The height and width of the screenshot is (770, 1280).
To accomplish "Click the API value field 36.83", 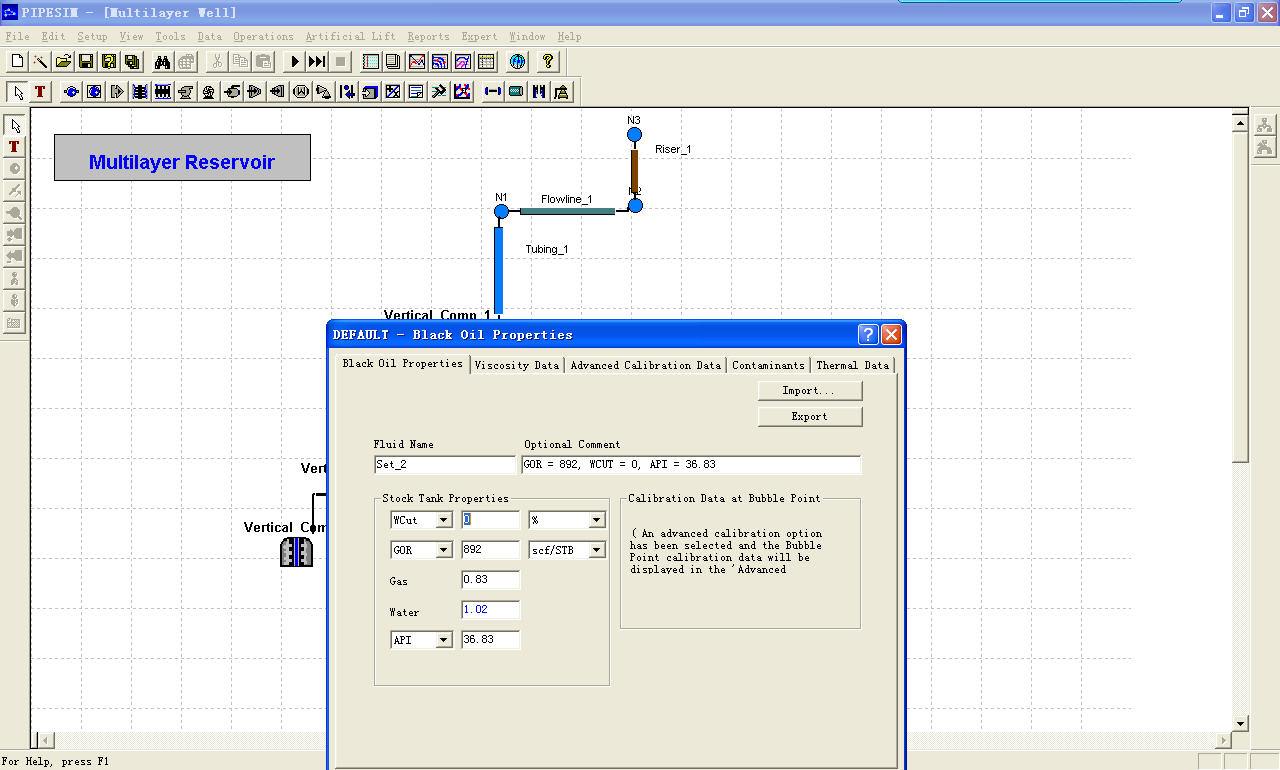I will click(x=491, y=640).
